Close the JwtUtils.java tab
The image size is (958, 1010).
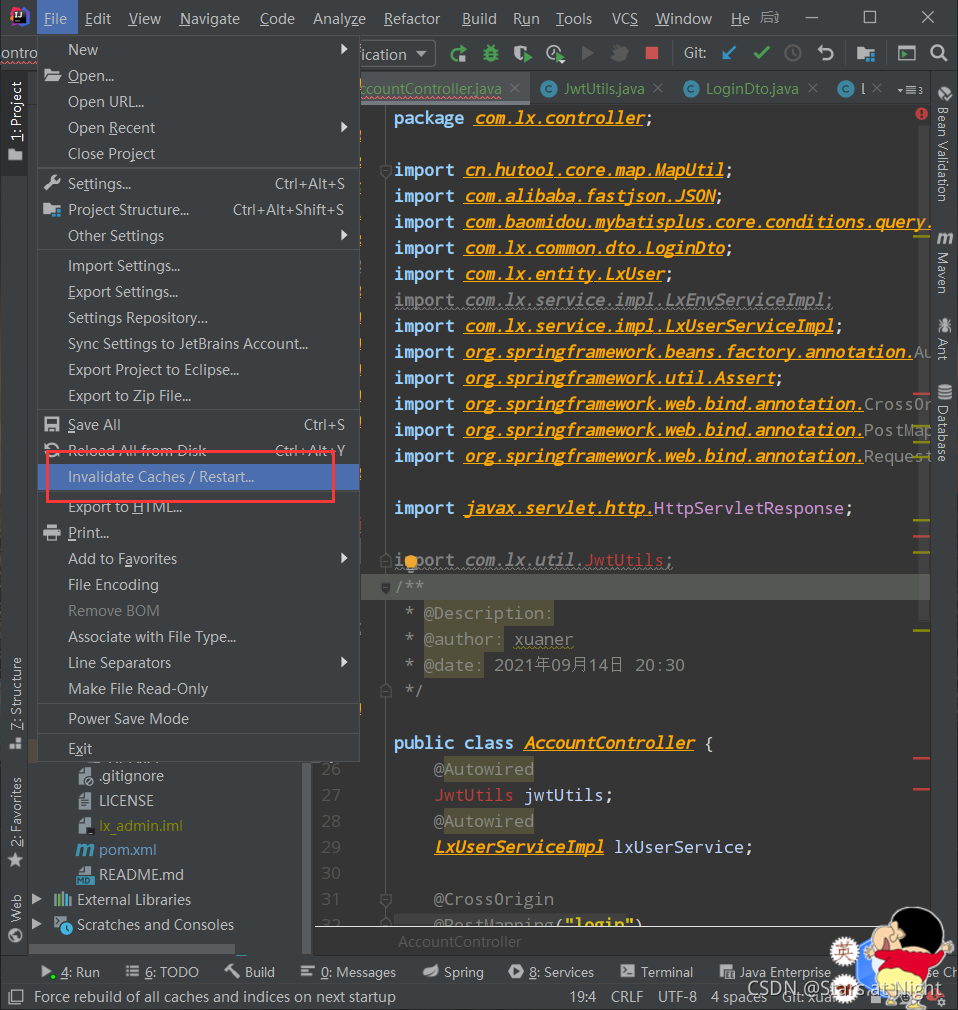pos(657,88)
